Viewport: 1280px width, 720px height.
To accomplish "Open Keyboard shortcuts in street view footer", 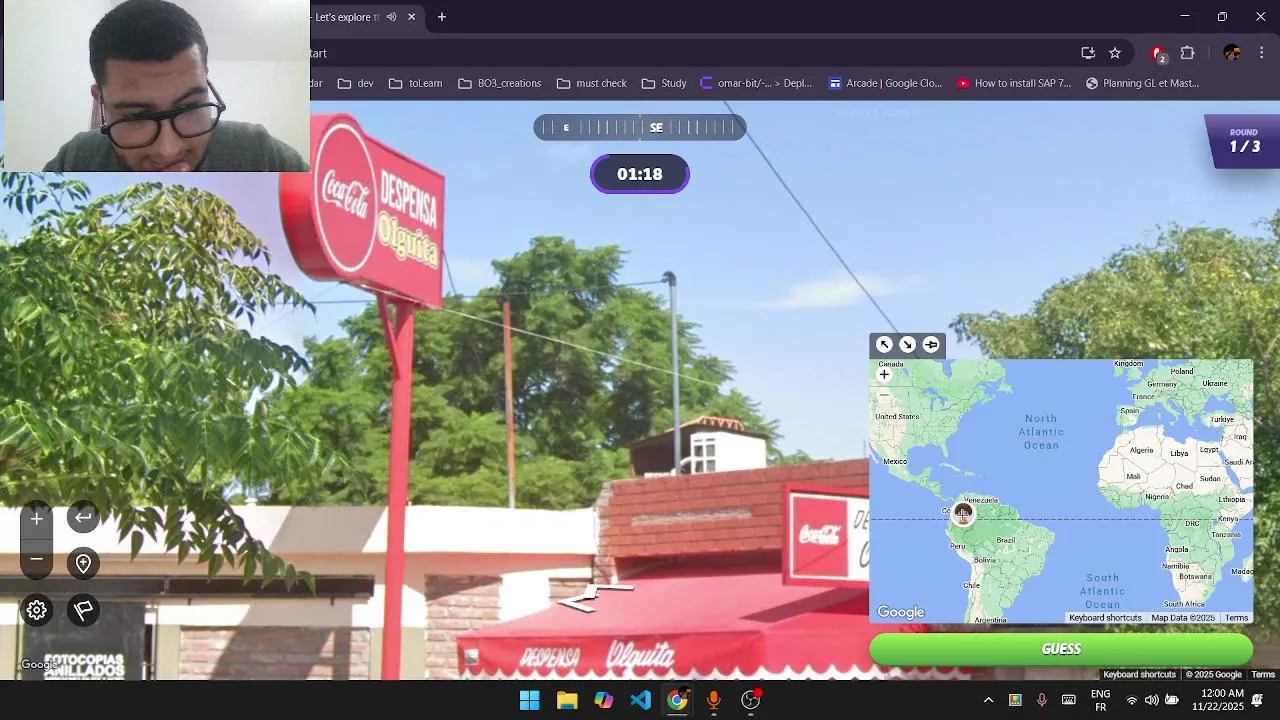I will click(1139, 674).
